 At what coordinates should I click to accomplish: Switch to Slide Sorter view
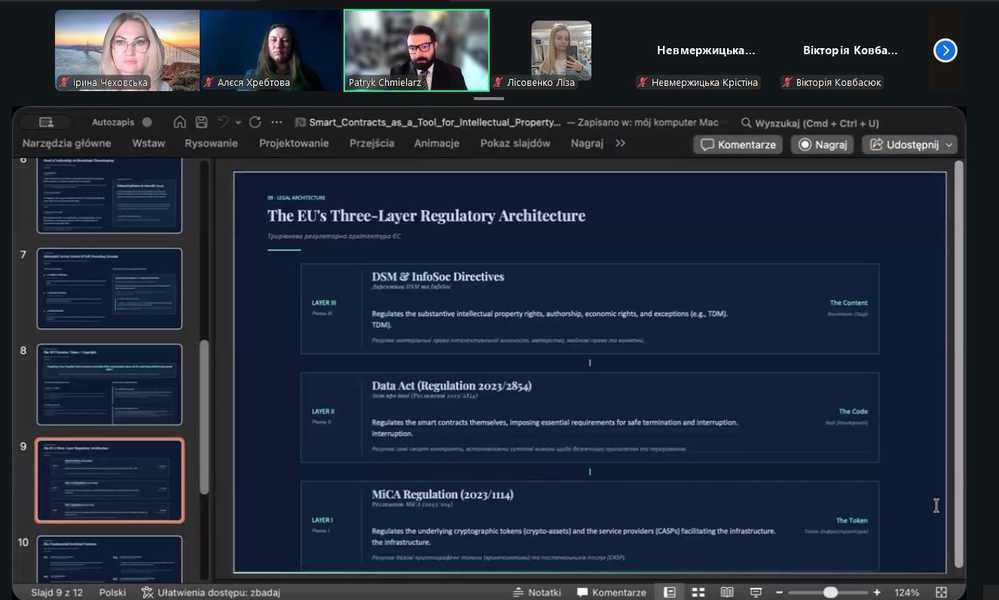[698, 592]
